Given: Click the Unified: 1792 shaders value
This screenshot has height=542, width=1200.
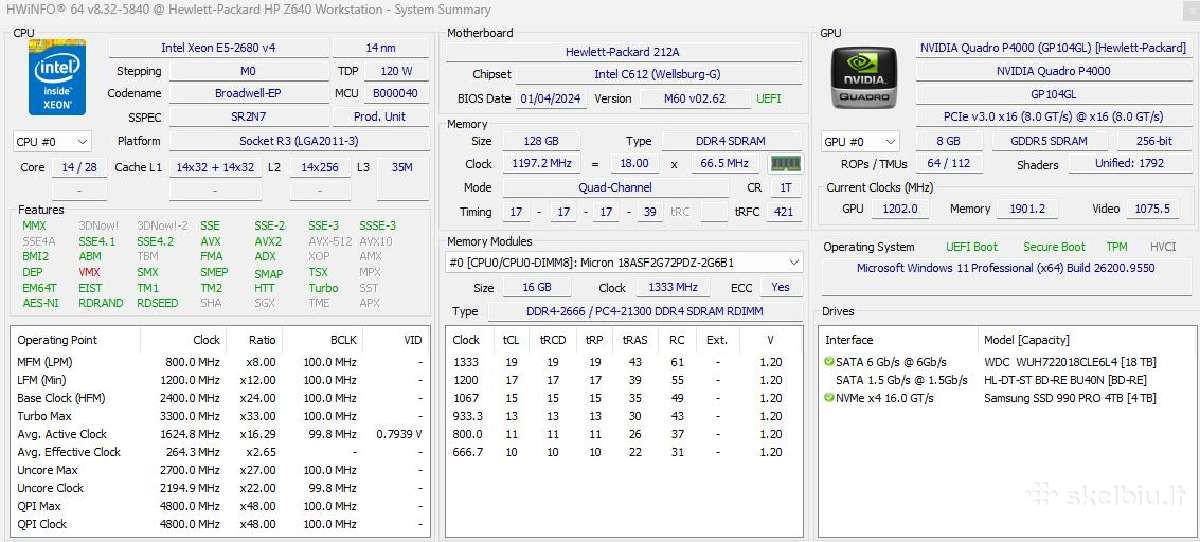Looking at the screenshot, I should (x=1129, y=164).
